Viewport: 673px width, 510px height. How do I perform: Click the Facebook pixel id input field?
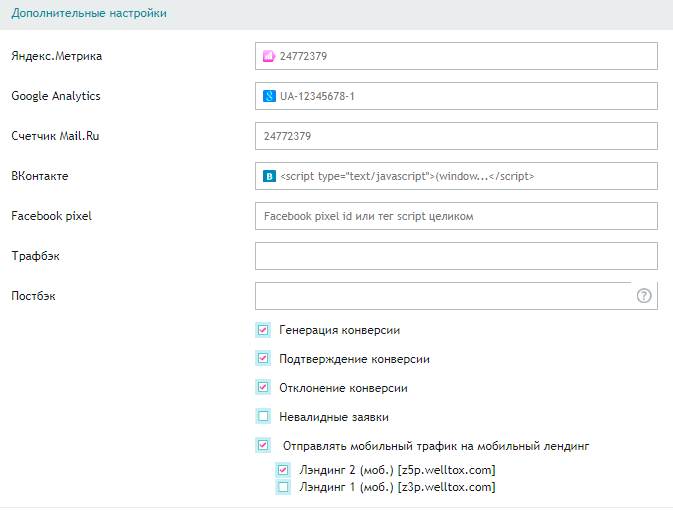pos(456,216)
